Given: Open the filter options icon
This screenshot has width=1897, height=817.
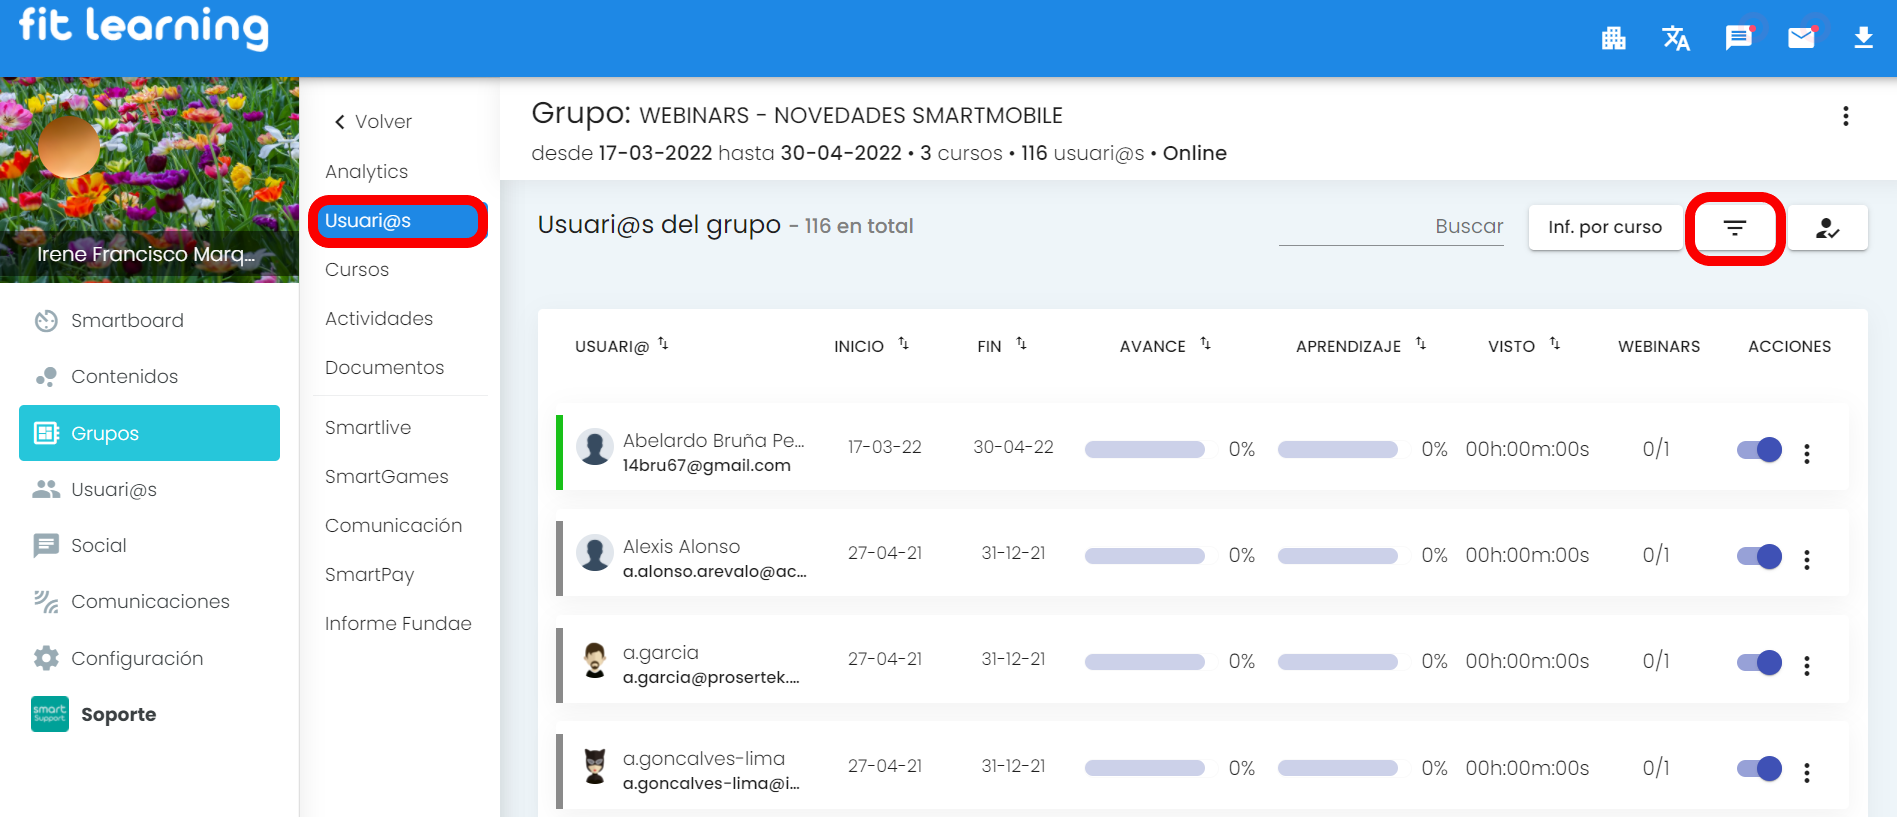Looking at the screenshot, I should pyautogui.click(x=1734, y=228).
